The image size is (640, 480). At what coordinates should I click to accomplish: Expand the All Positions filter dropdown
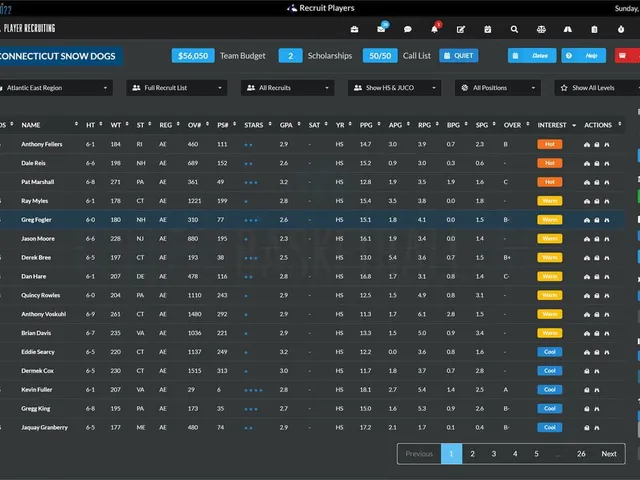point(498,88)
